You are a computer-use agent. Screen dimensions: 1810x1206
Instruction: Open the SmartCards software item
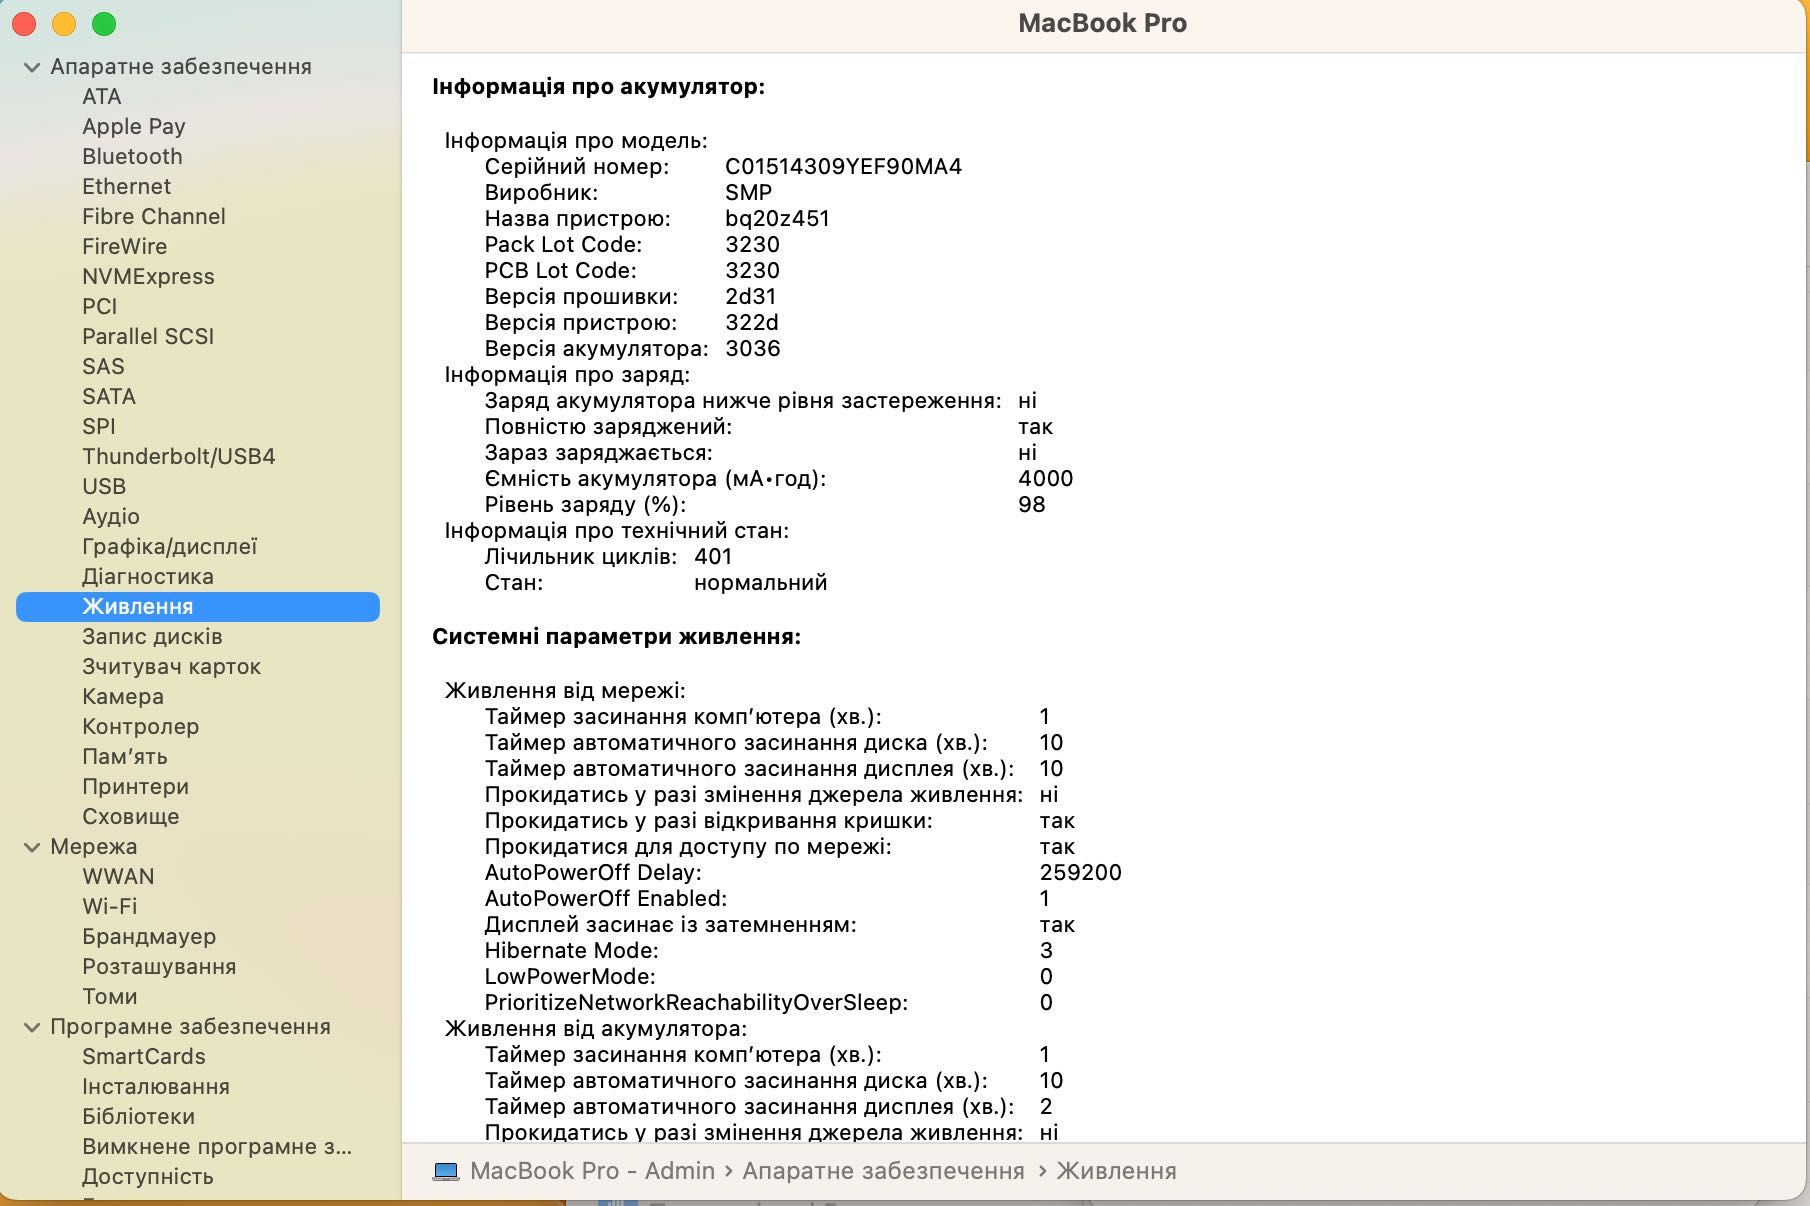tap(144, 1056)
